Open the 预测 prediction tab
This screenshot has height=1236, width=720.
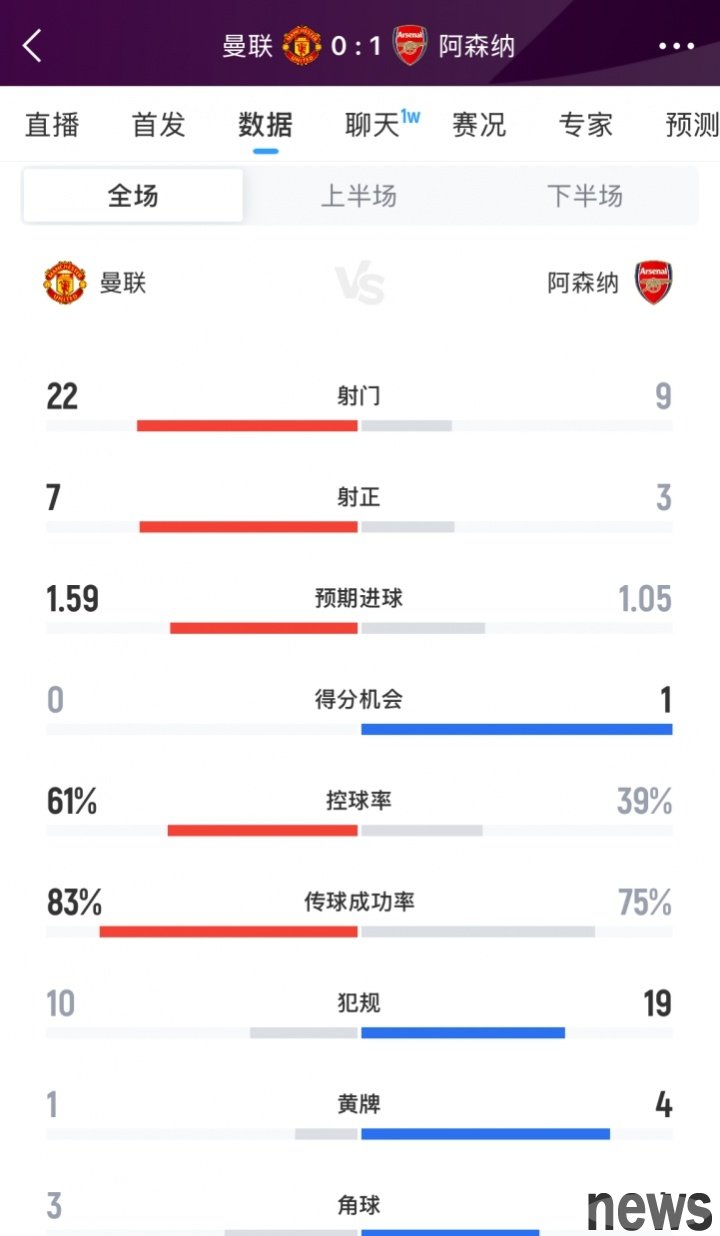tap(691, 125)
